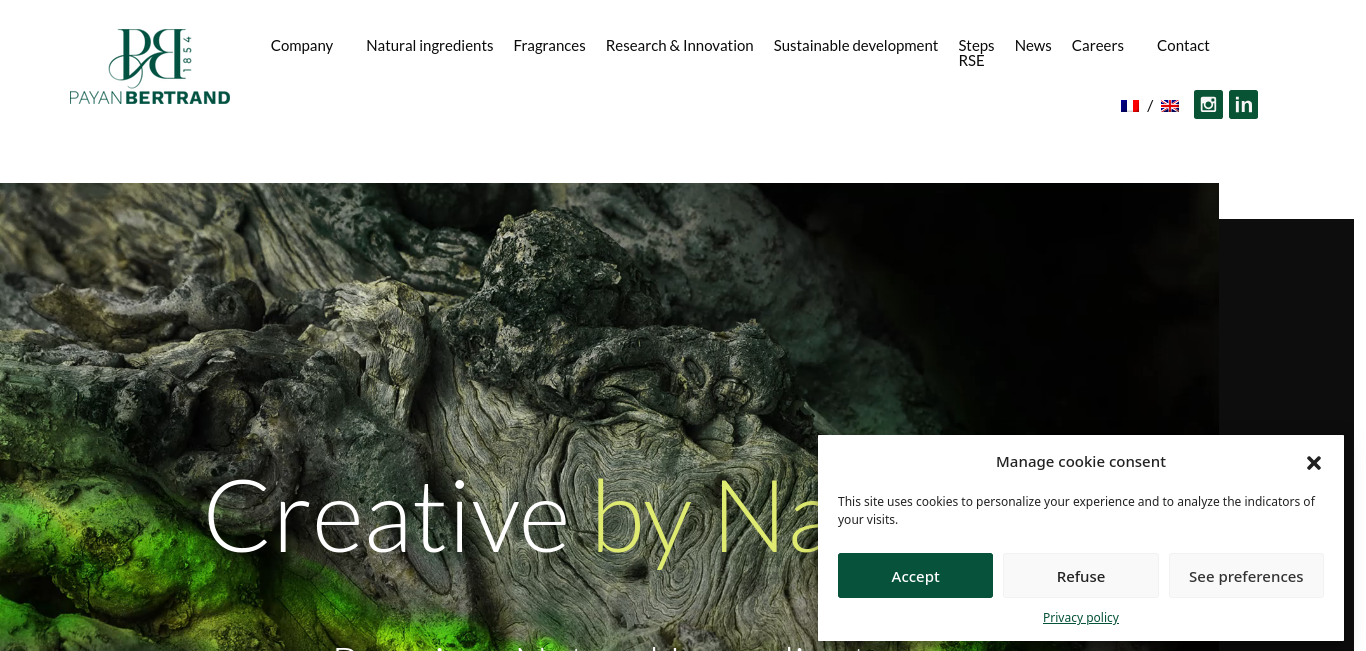
Task: Refuse cookies in consent dialog
Action: [1081, 576]
